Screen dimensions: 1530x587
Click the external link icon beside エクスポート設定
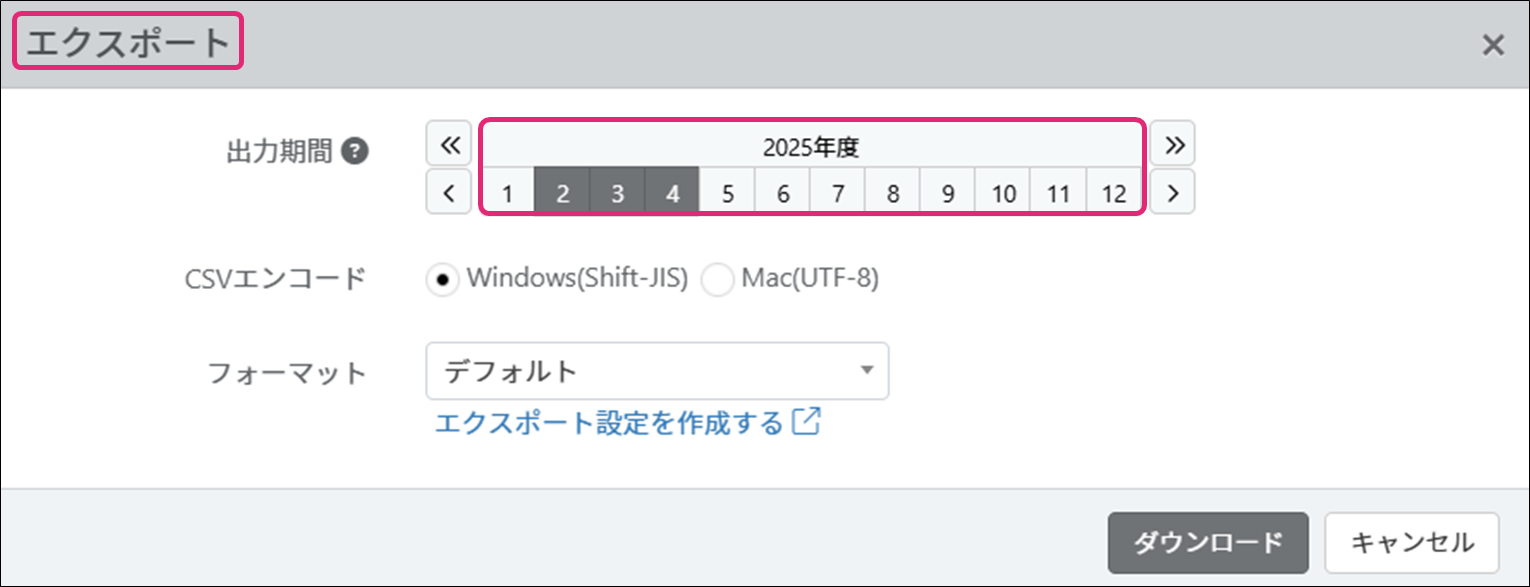(x=806, y=422)
